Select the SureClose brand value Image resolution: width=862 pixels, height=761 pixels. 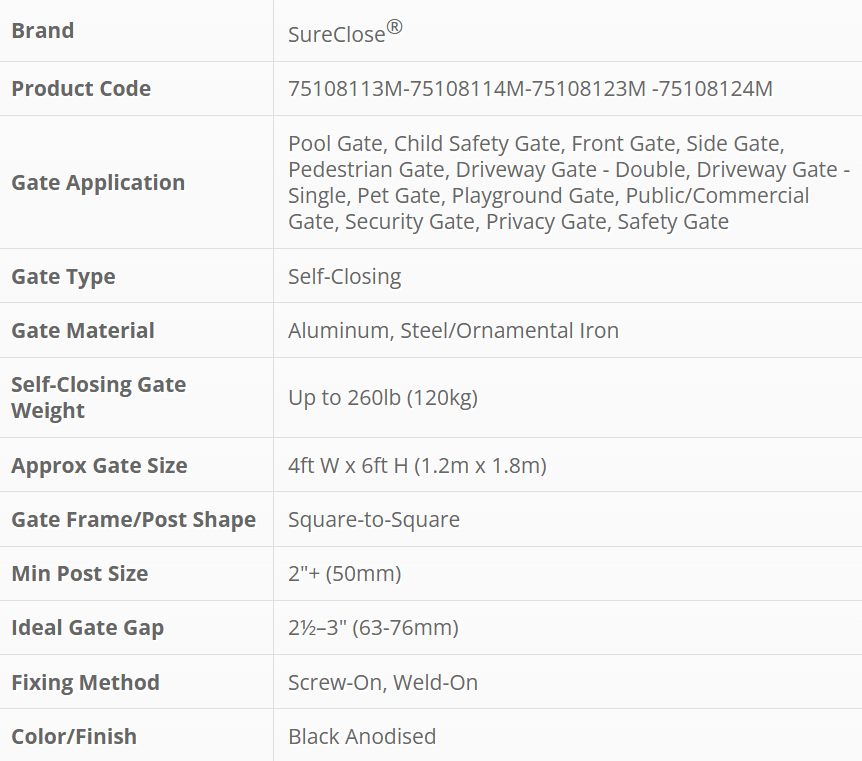click(x=344, y=33)
